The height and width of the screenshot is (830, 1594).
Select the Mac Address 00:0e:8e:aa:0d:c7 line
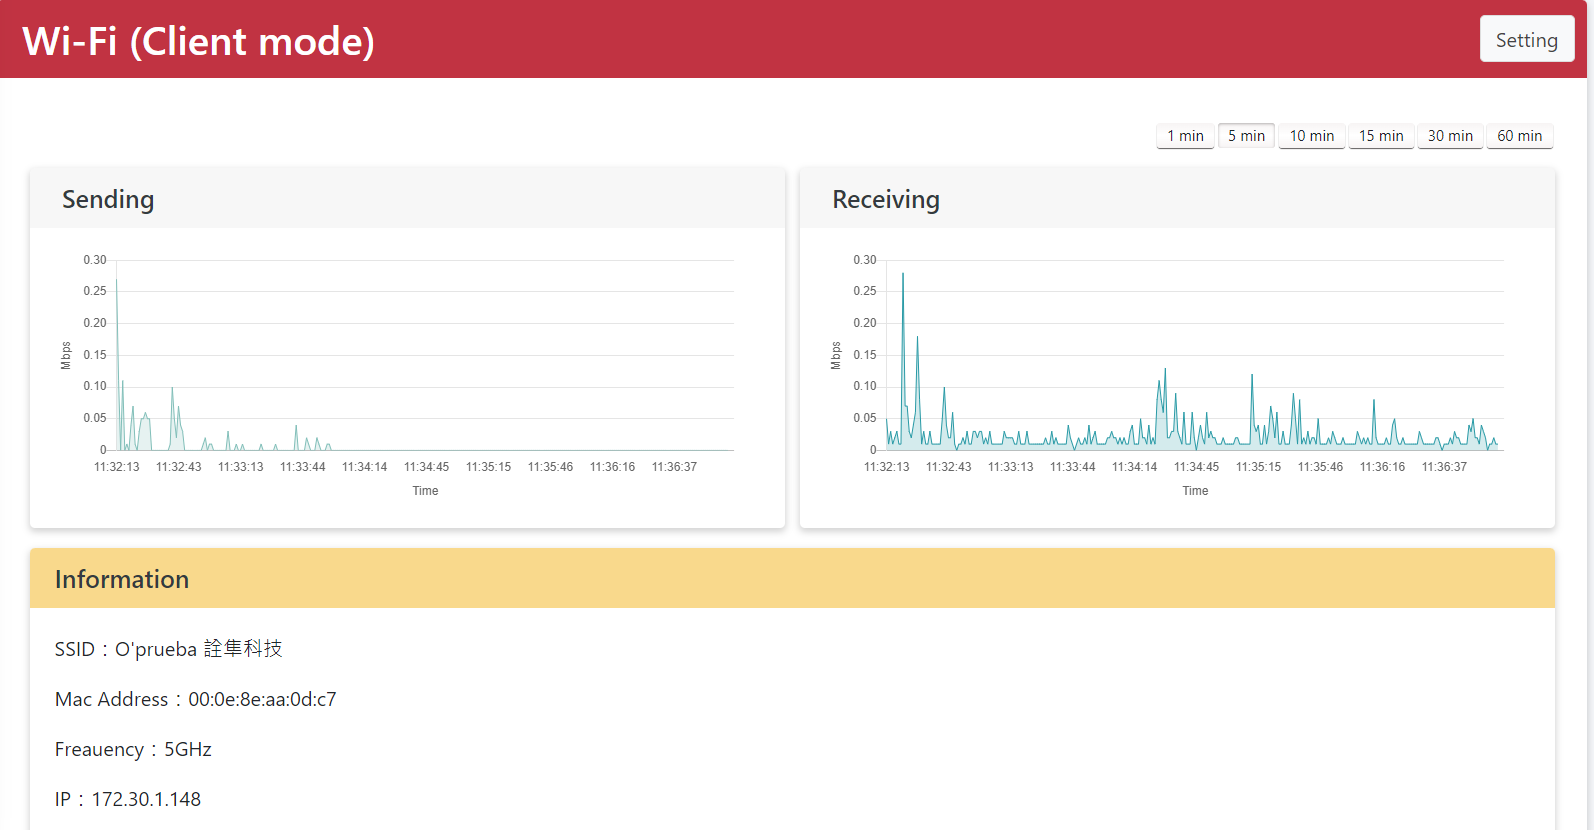pyautogui.click(x=195, y=699)
